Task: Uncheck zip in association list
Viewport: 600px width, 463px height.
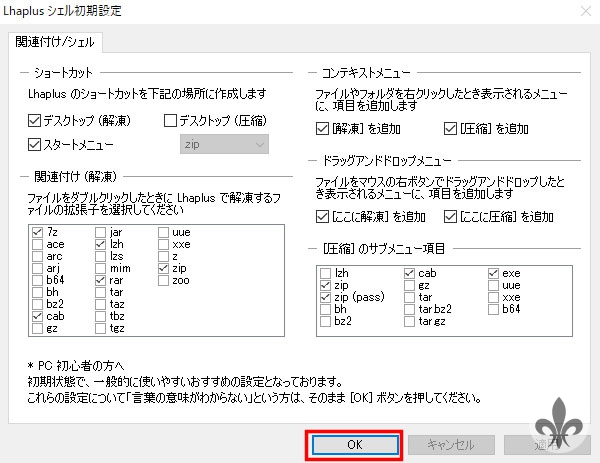Action: 163,268
